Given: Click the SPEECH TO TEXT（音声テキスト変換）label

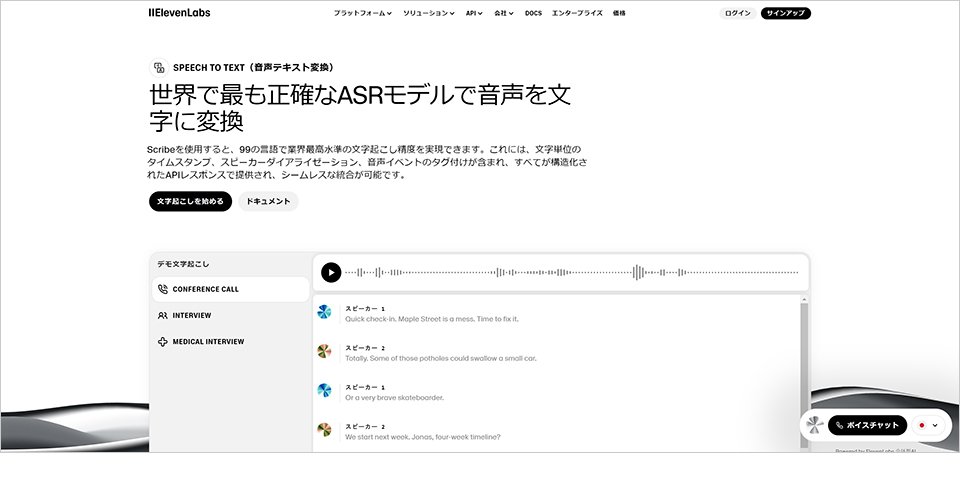Looking at the screenshot, I should click(255, 67).
